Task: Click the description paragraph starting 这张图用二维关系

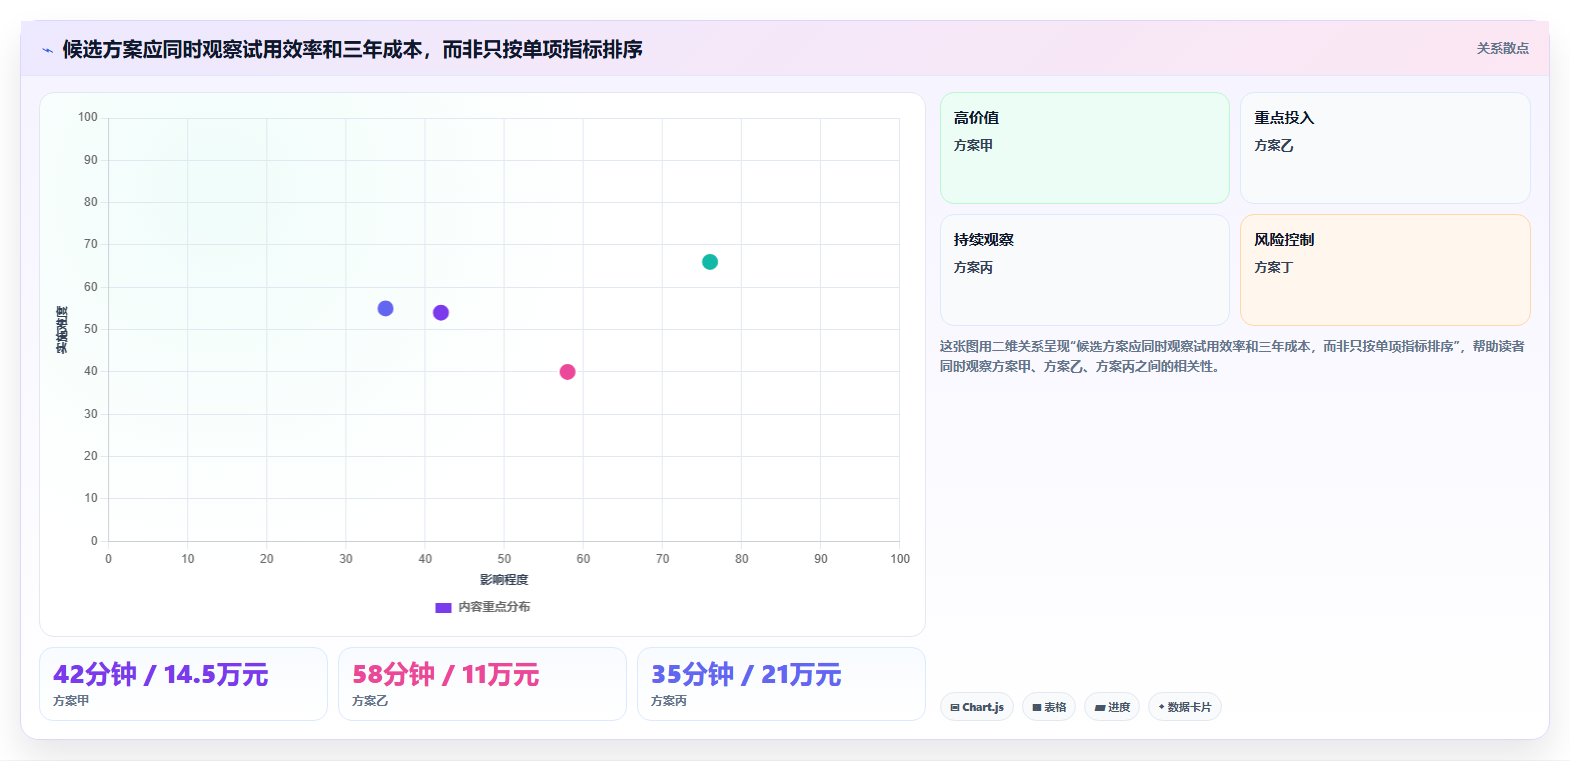Action: point(1232,356)
